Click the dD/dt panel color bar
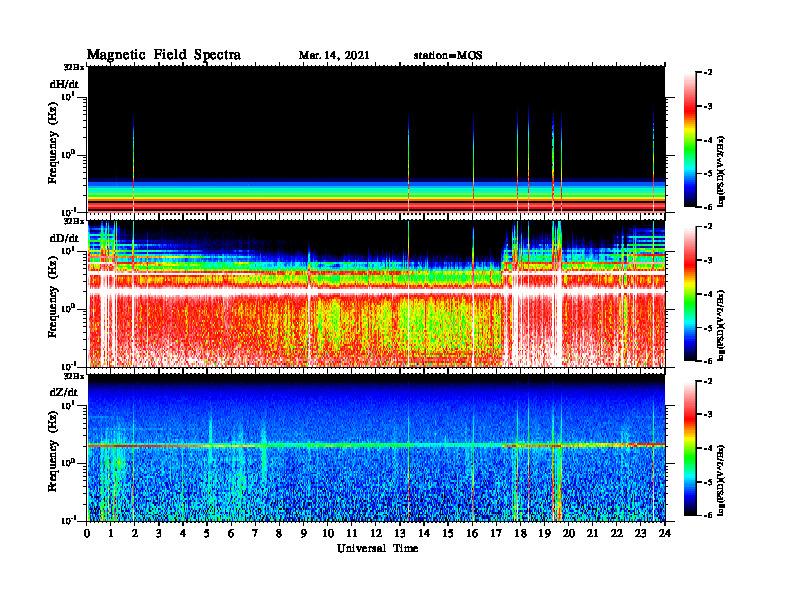Image resolution: width=792 pixels, height=612 pixels. pos(690,294)
